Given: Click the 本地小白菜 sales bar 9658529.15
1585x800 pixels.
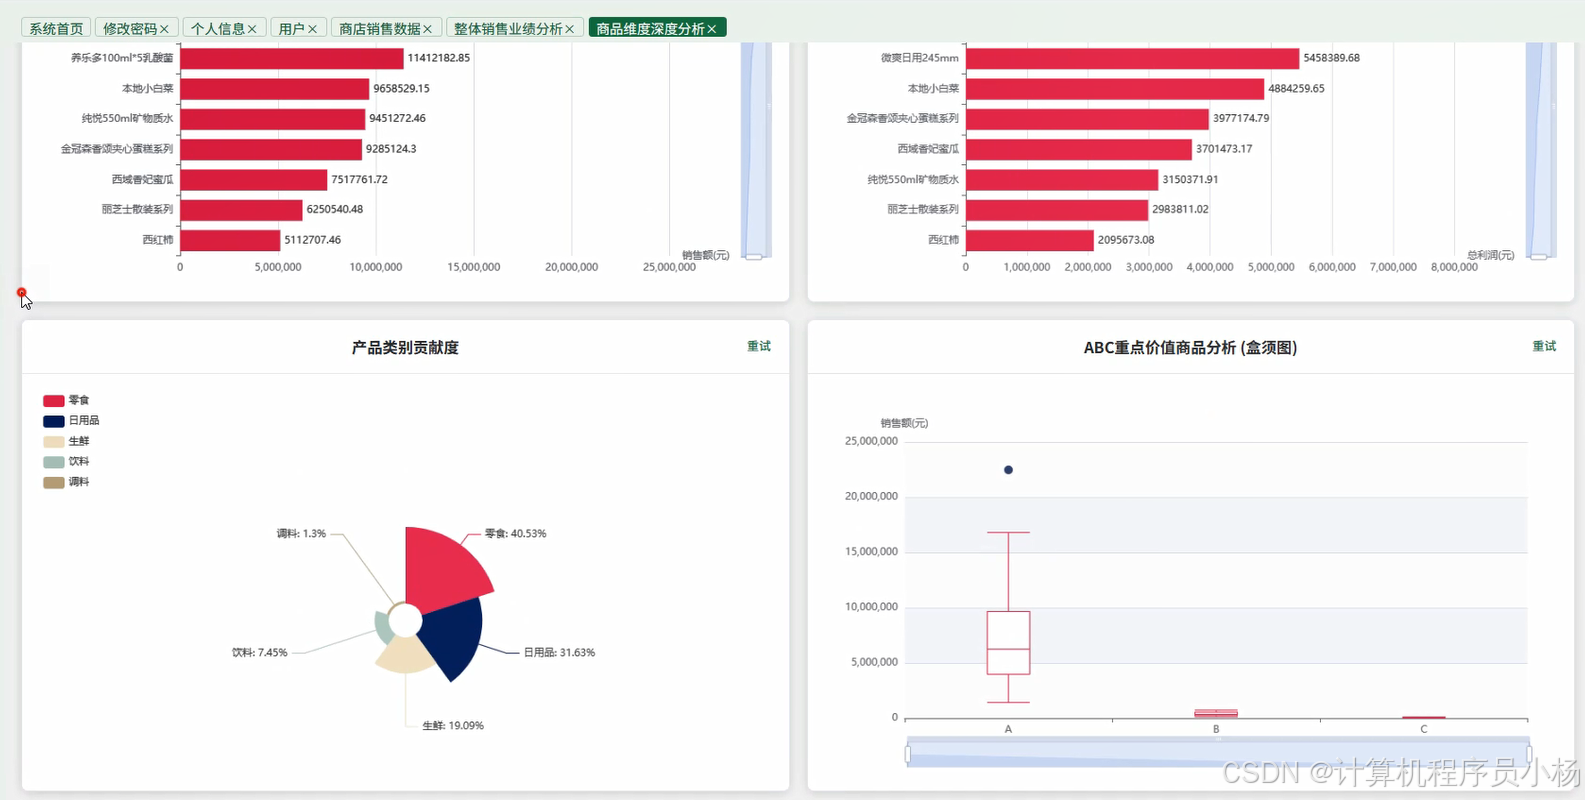Looking at the screenshot, I should click(275, 89).
